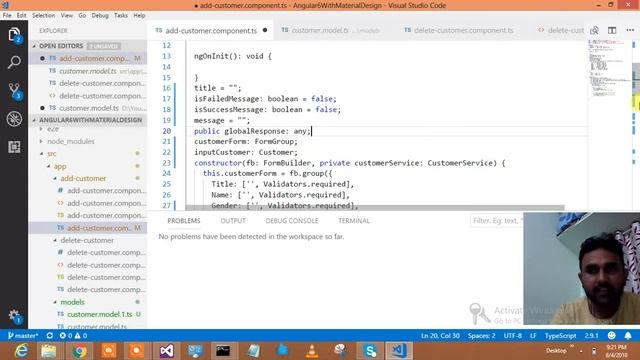Change indentation via Spaces: 2

482,336
